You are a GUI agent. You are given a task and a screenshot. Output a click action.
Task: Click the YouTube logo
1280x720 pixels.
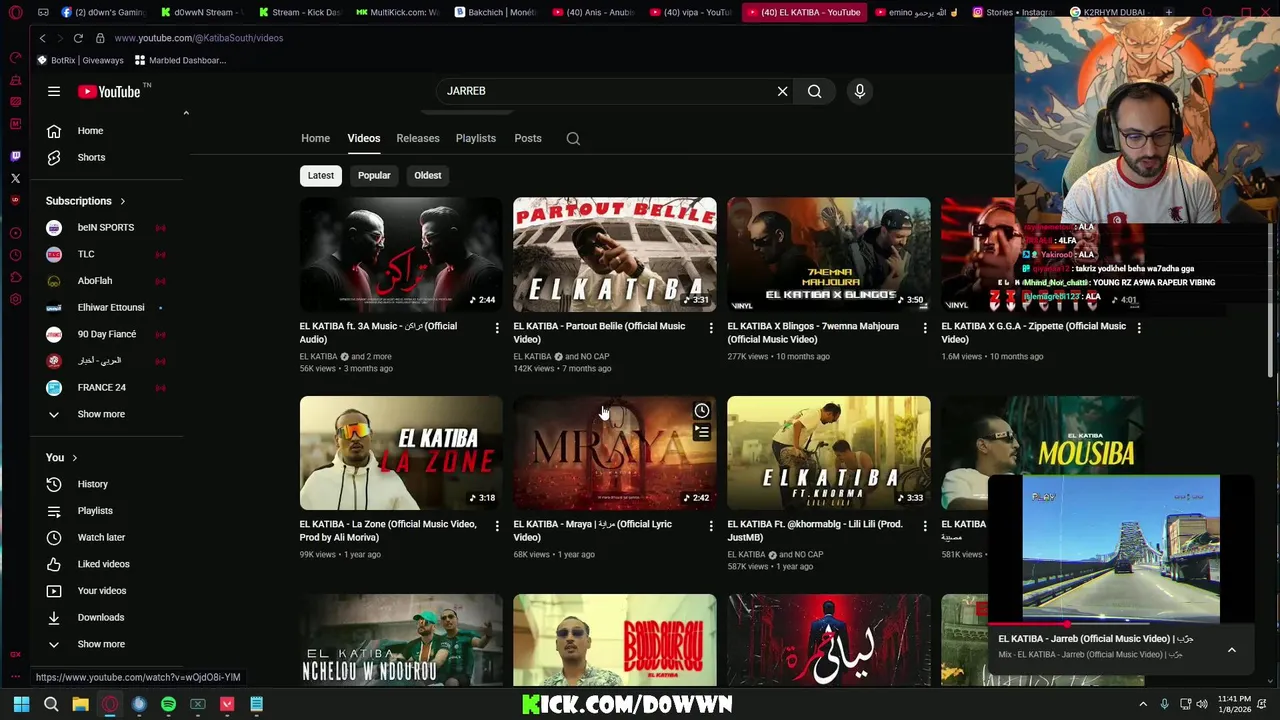(x=110, y=91)
